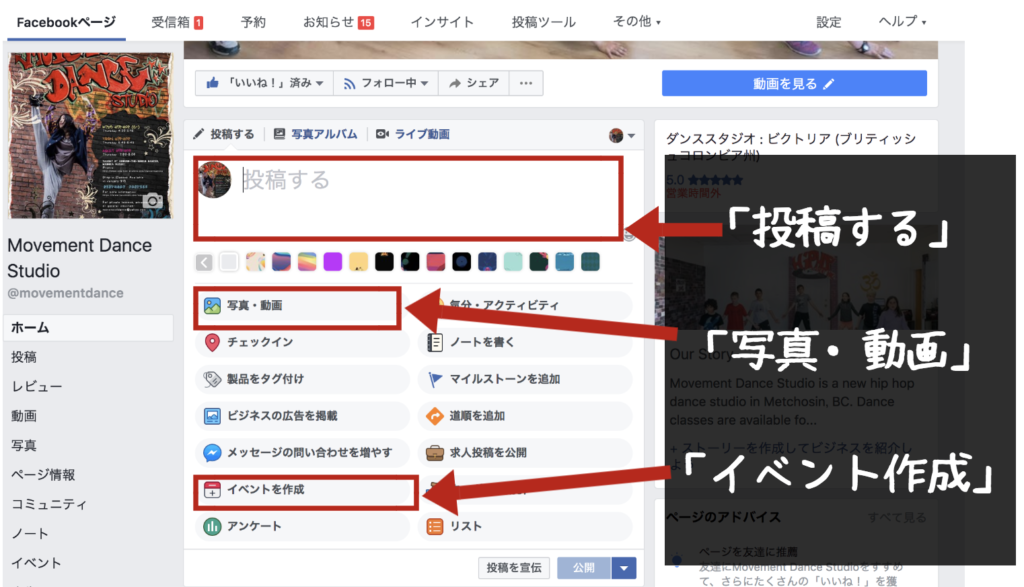Click the camera icon on the profile picture
The width and height of the screenshot is (1024, 587).
(153, 201)
